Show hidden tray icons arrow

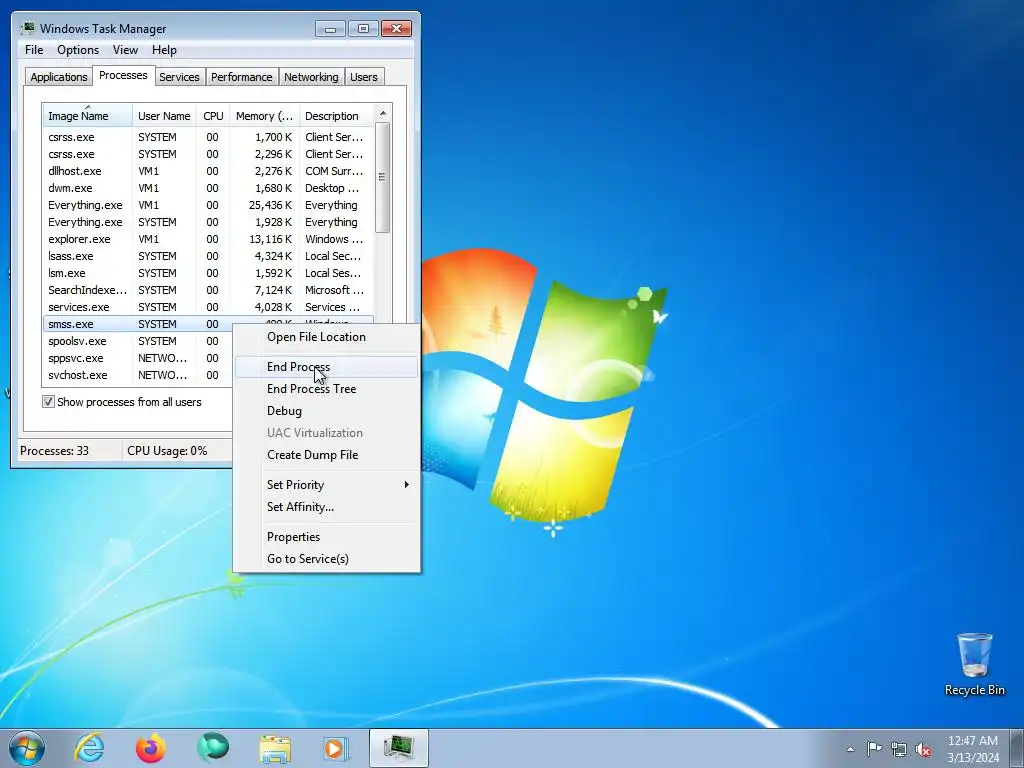[x=850, y=749]
